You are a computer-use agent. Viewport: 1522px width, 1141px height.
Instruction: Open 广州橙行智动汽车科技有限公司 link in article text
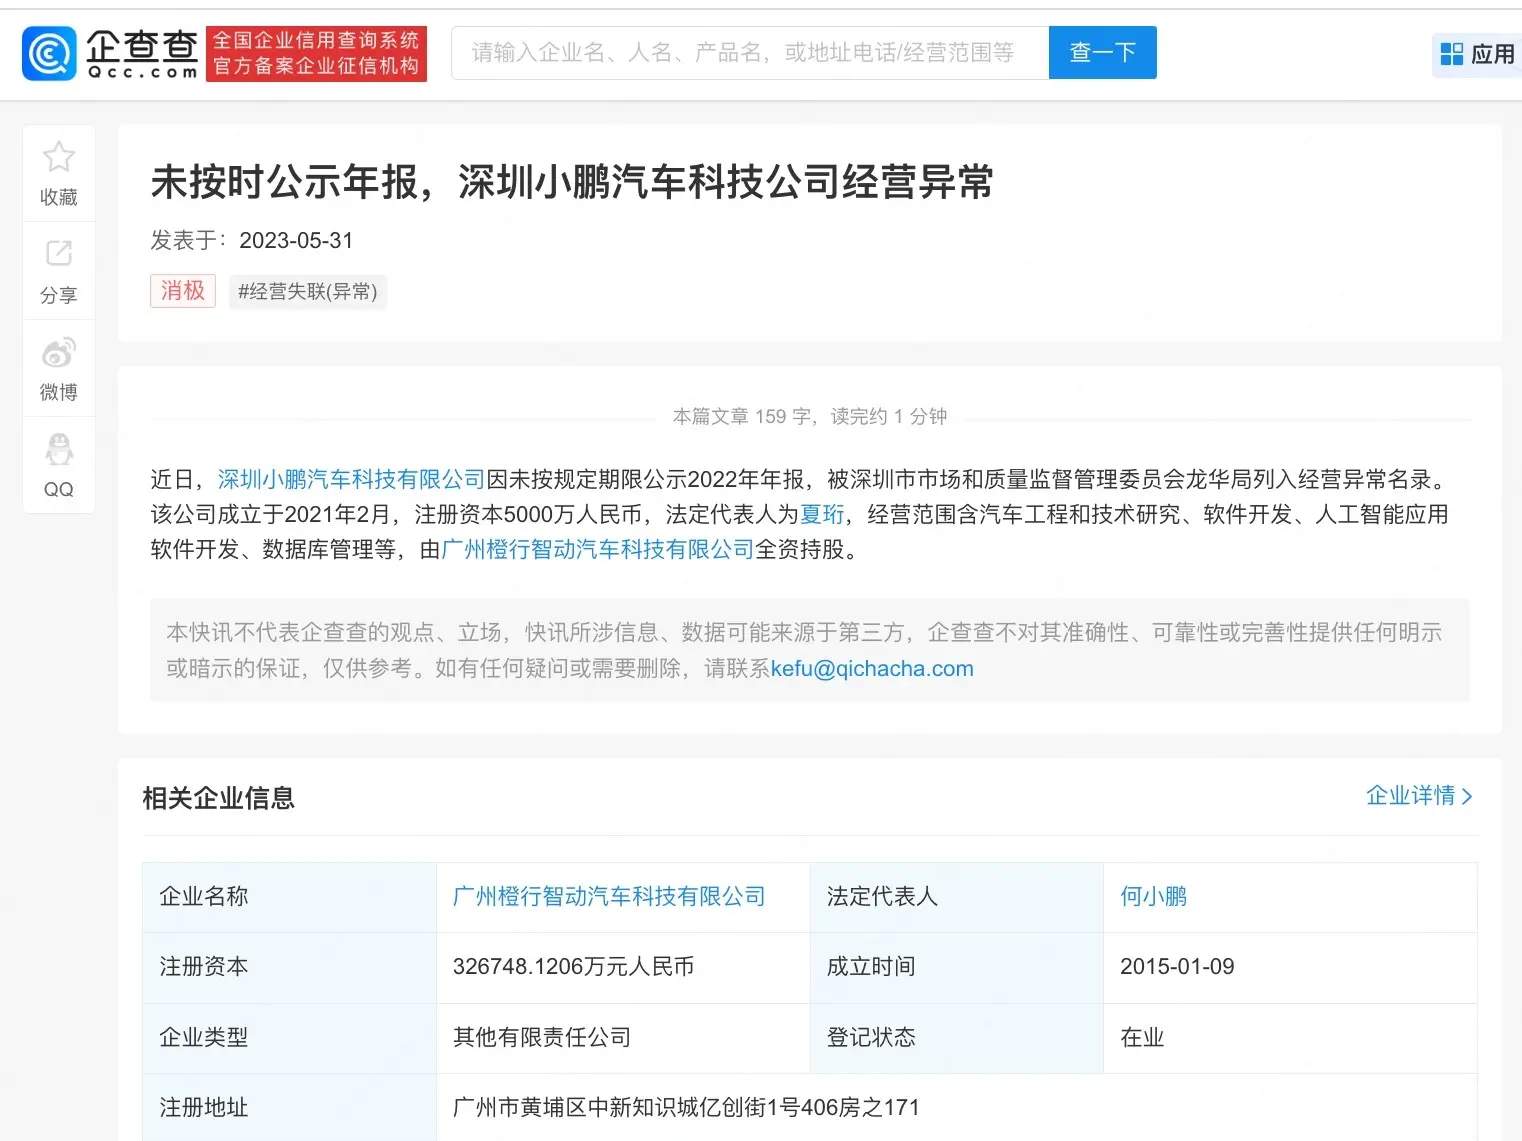(x=597, y=549)
